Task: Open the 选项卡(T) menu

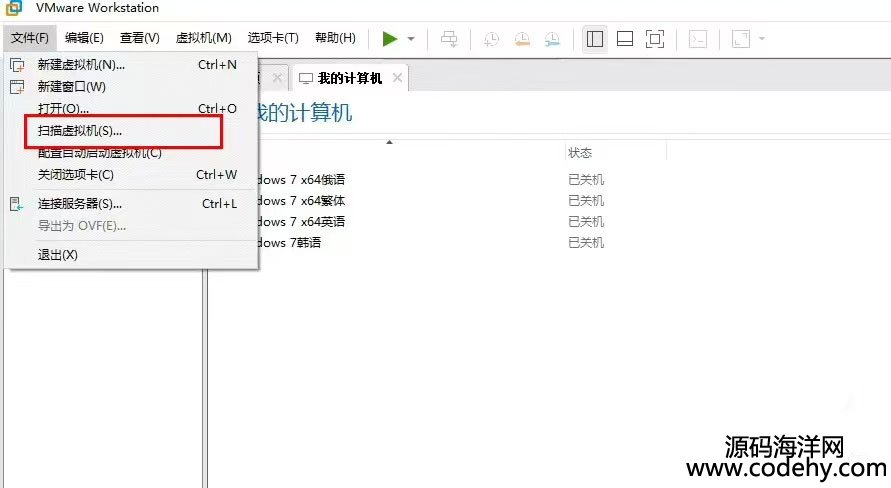Action: (x=273, y=38)
